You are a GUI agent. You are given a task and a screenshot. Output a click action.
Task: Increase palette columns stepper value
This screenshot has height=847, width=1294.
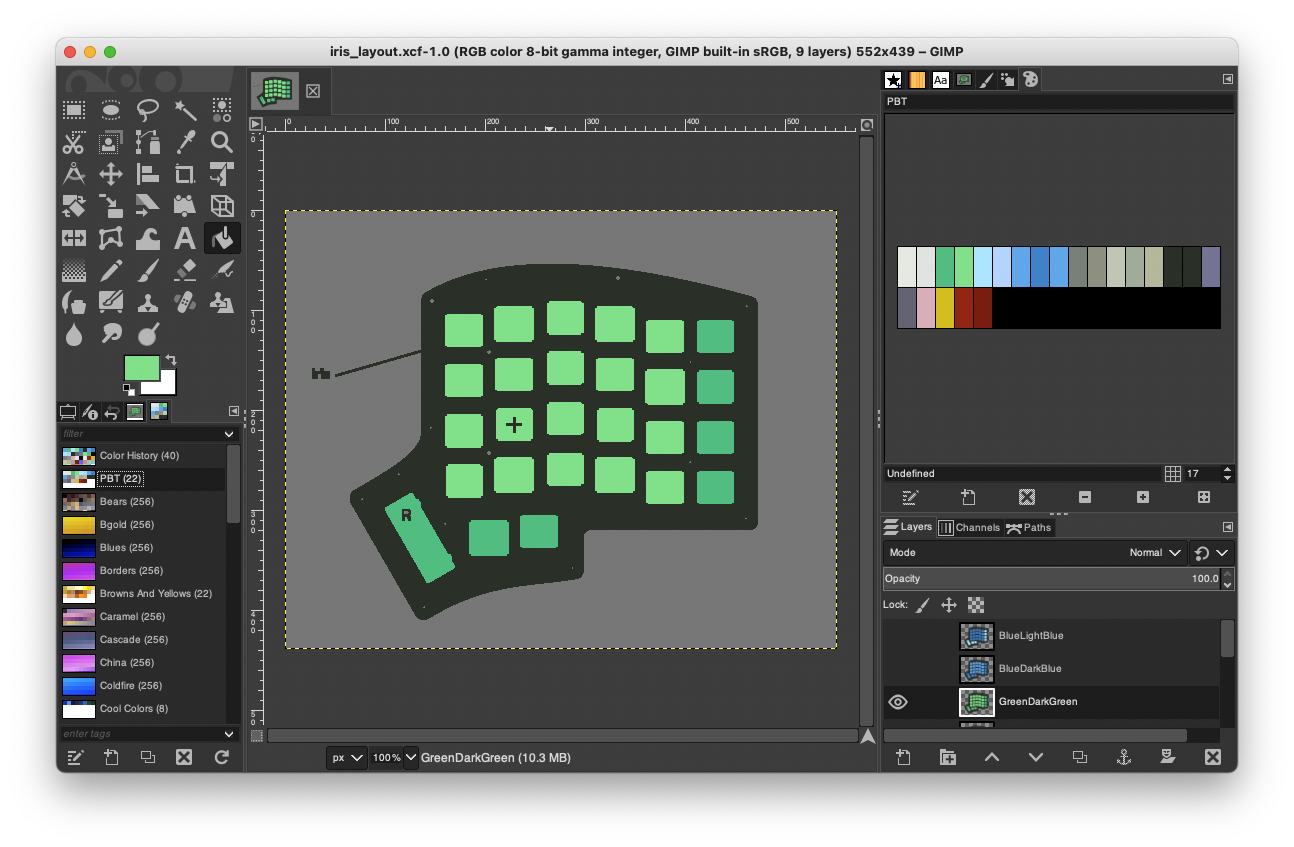point(1228,469)
